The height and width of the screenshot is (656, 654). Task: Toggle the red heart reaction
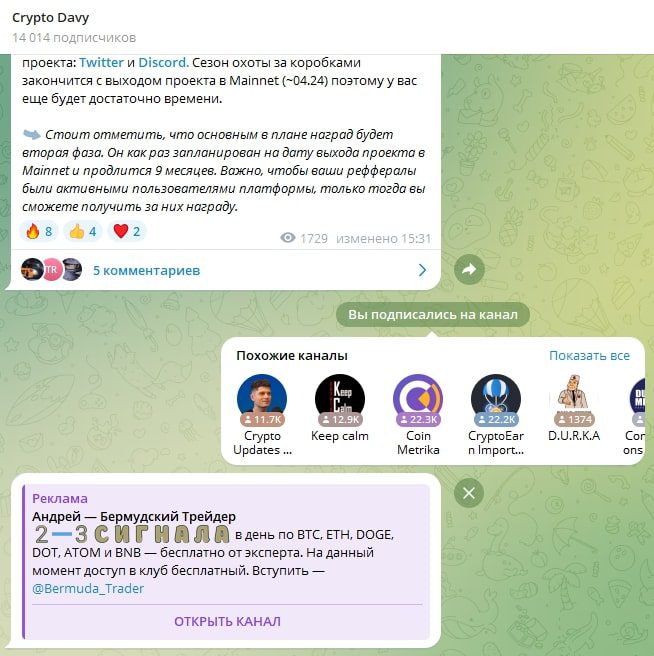click(x=127, y=231)
